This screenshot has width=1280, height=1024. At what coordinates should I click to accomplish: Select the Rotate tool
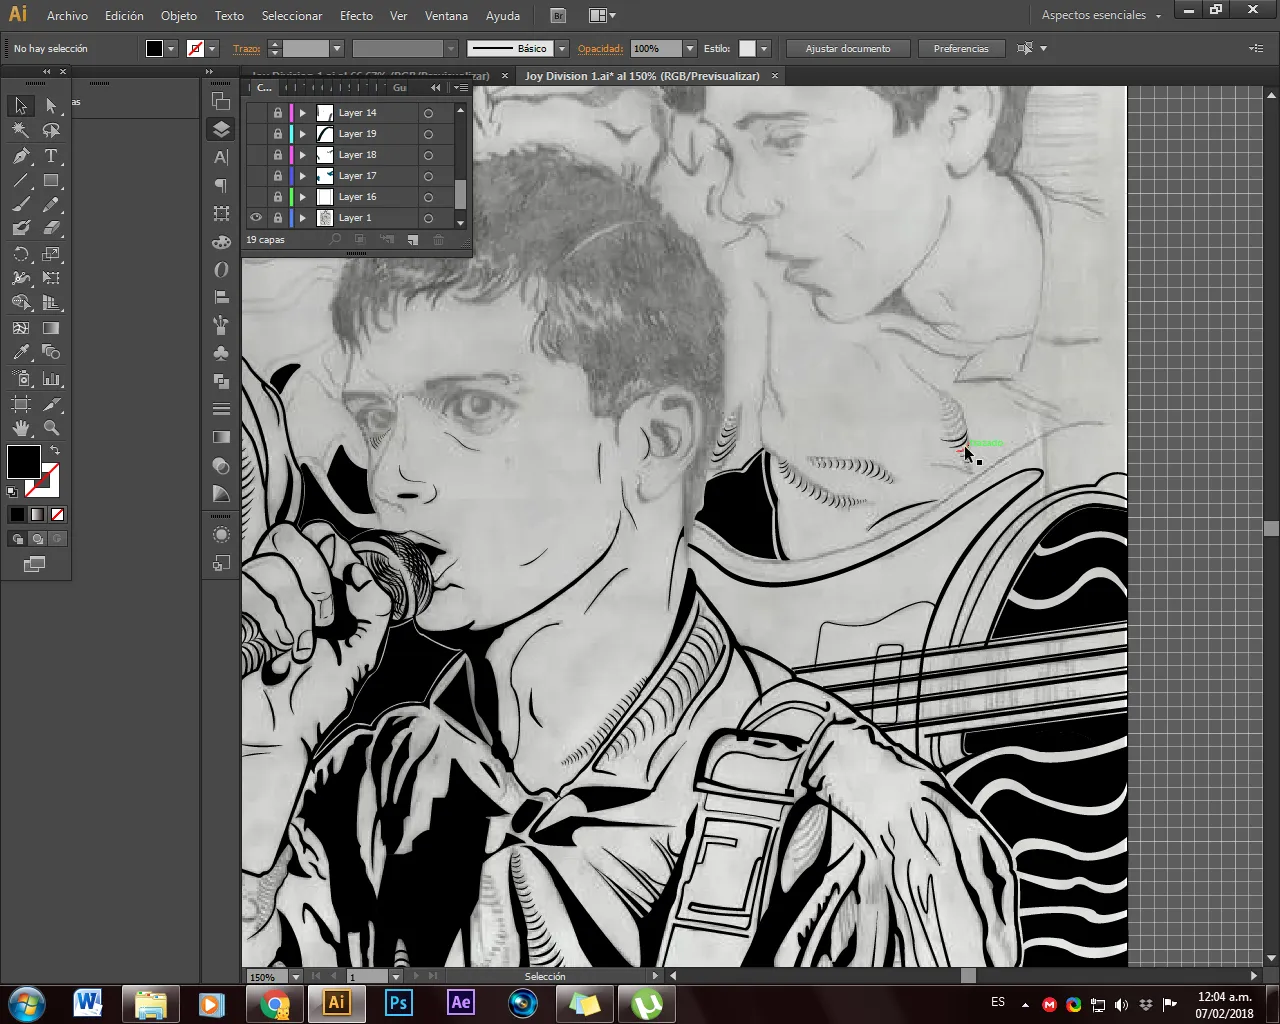(21, 254)
